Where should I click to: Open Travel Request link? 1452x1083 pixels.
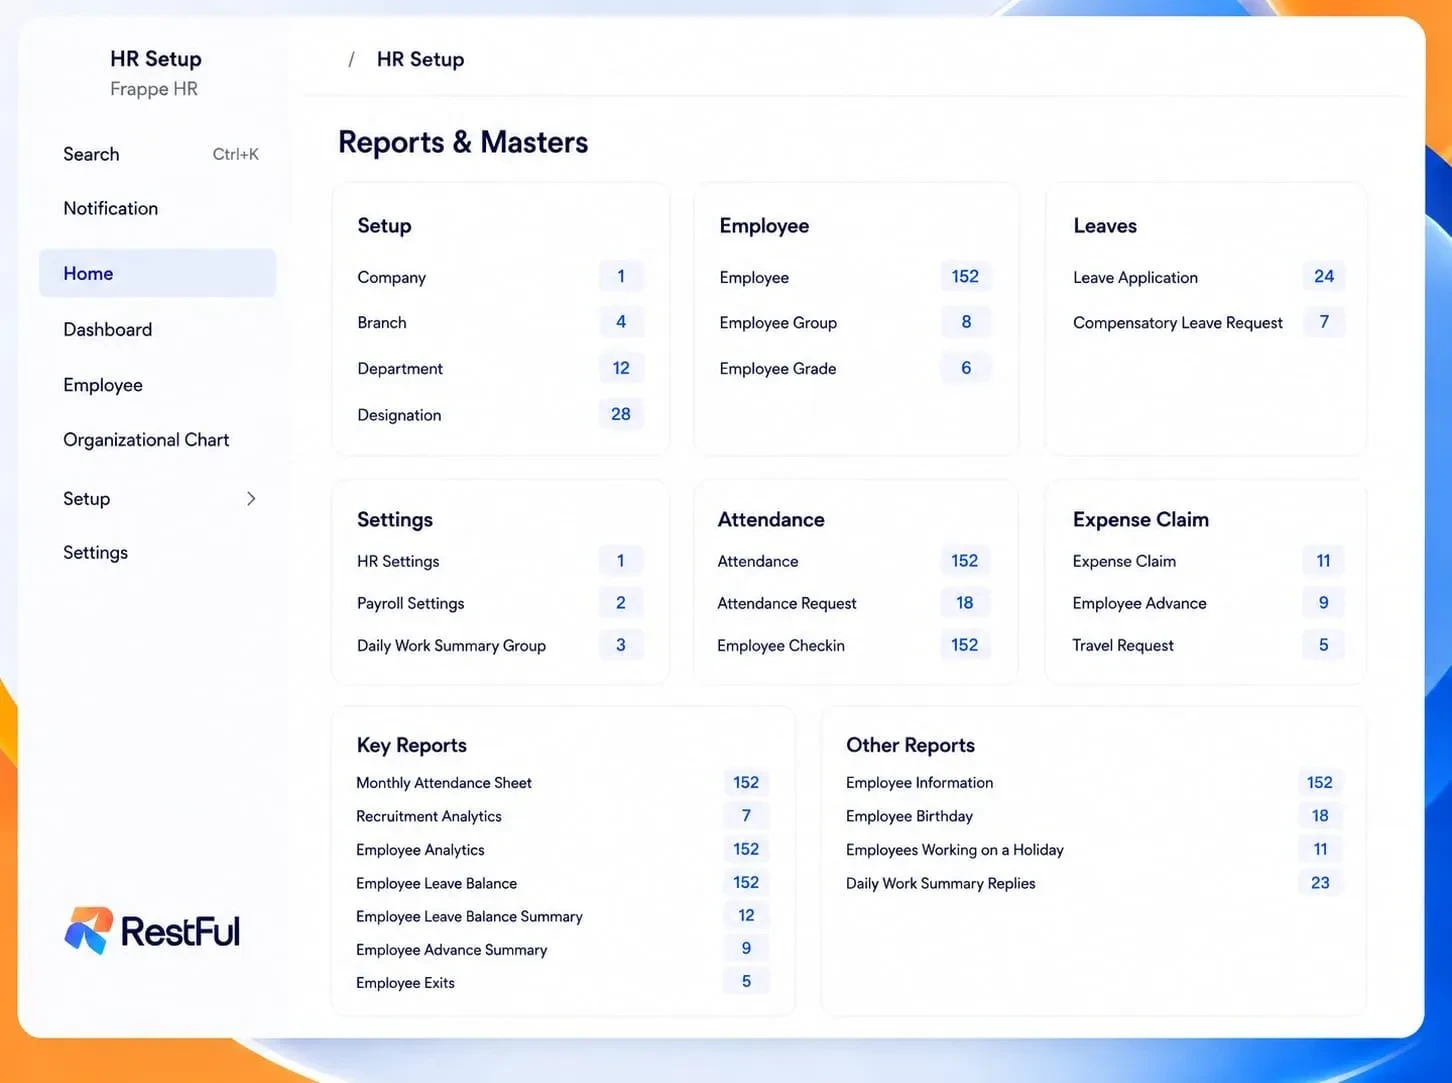click(1123, 645)
